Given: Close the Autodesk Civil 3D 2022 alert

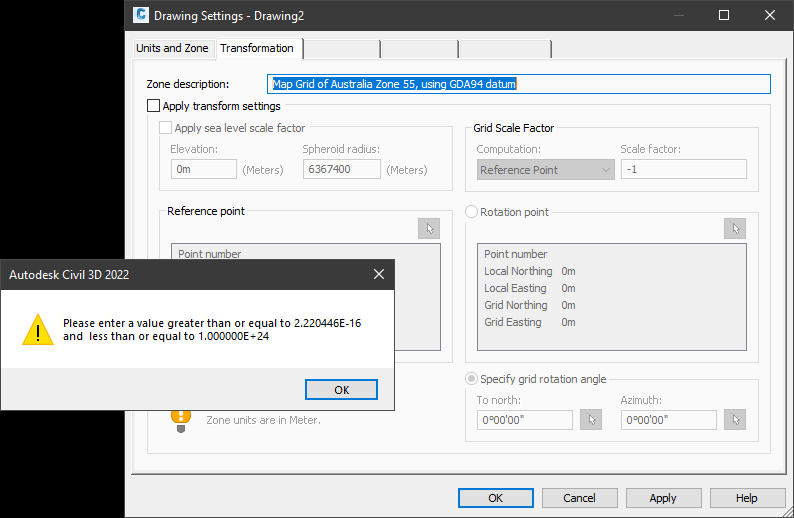Looking at the screenshot, I should (x=379, y=274).
